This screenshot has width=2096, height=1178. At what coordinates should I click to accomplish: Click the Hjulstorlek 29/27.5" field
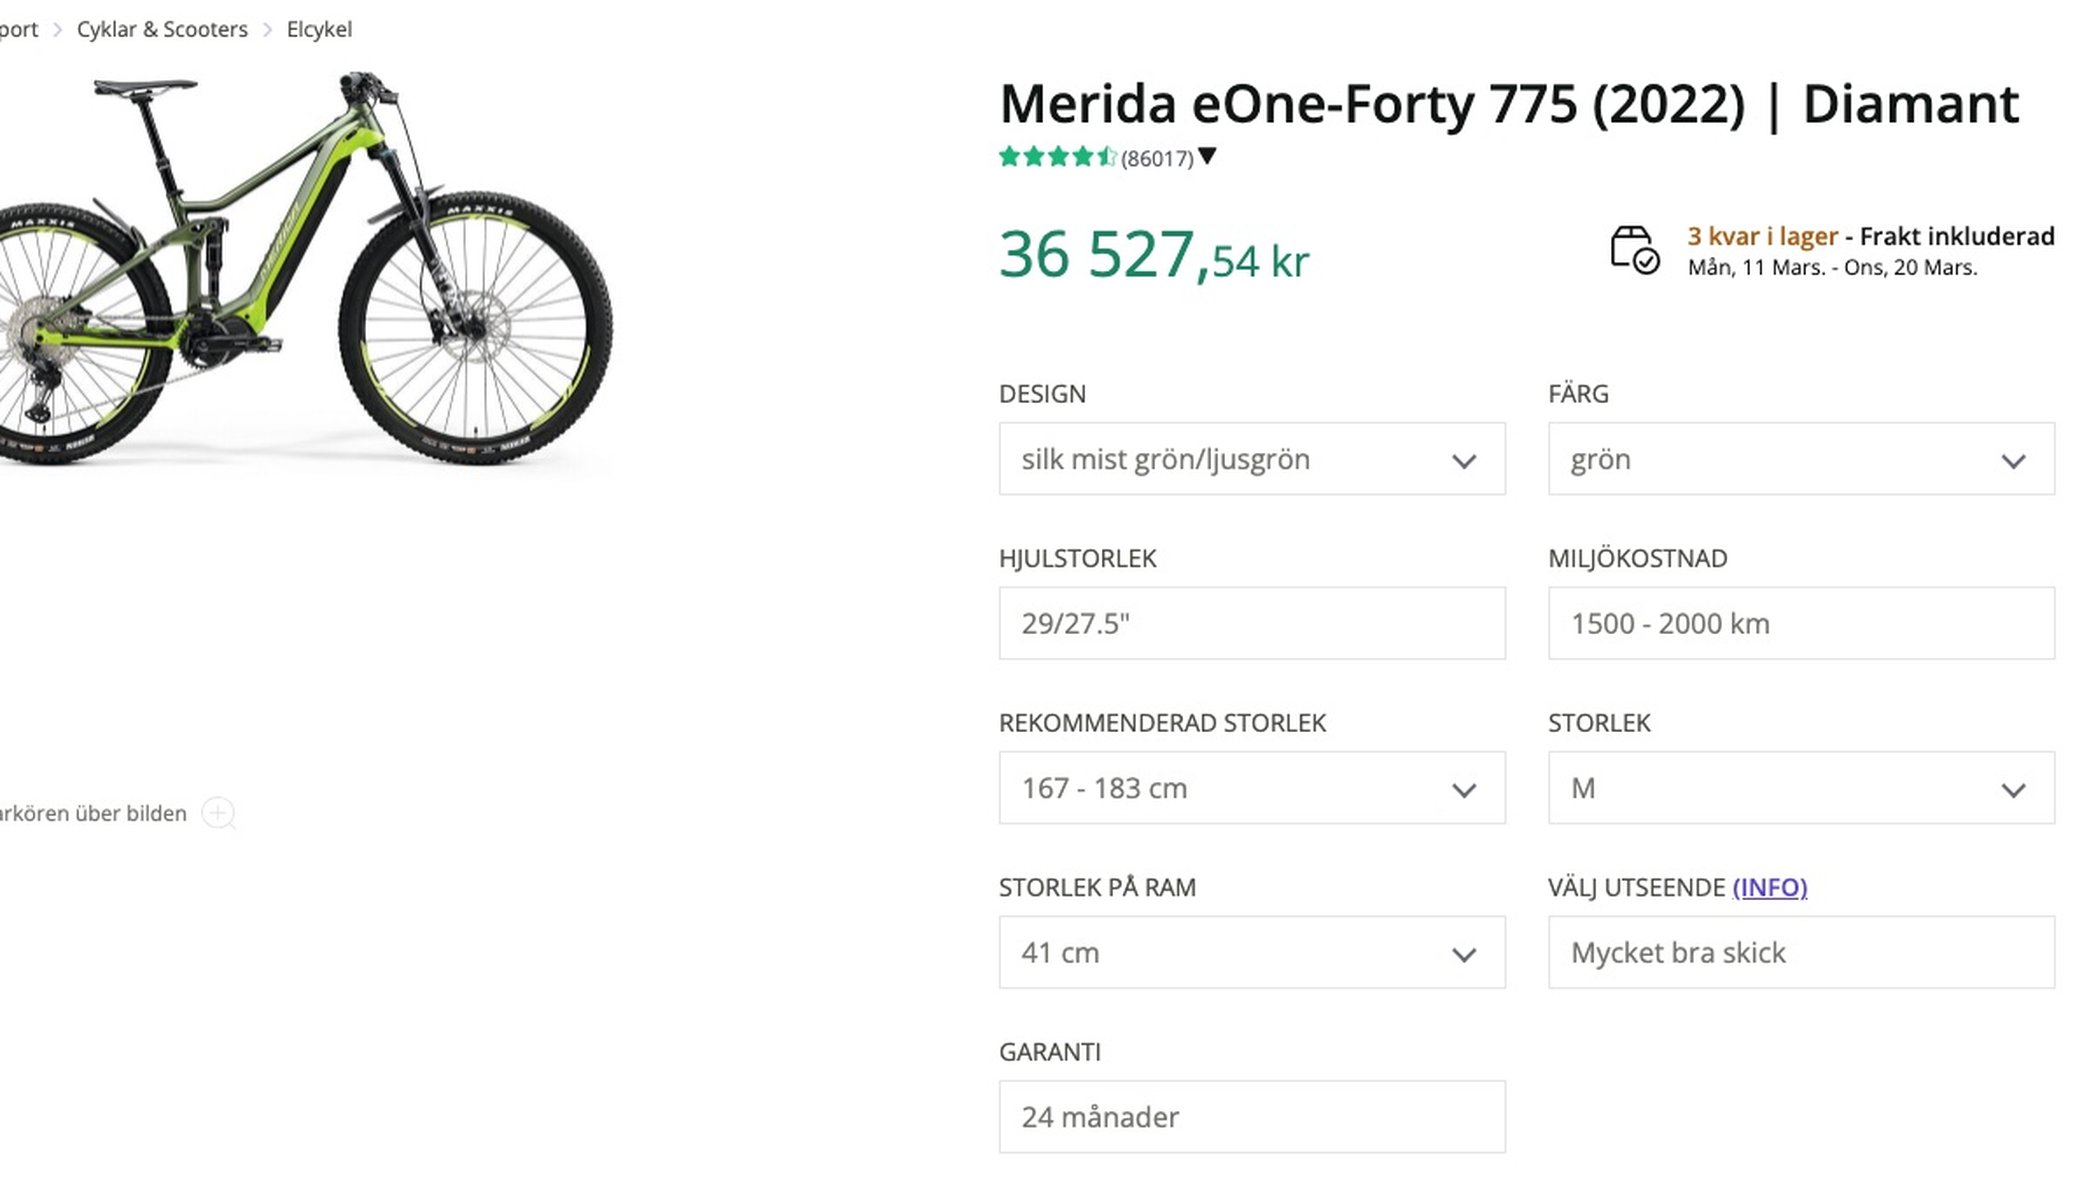[x=1251, y=623]
